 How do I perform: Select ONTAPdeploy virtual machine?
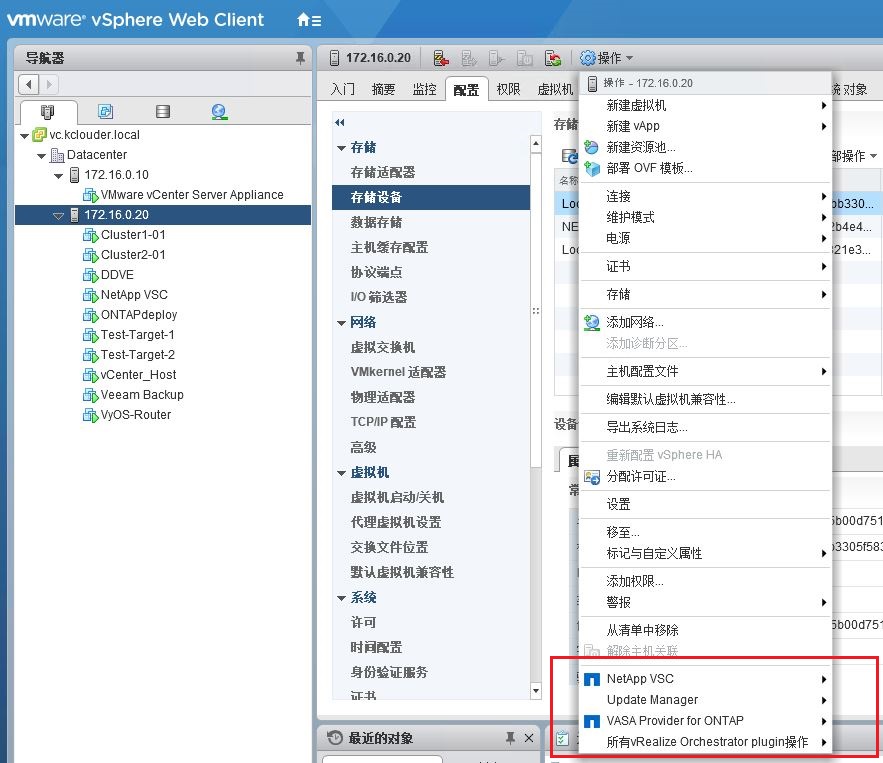pyautogui.click(x=139, y=315)
